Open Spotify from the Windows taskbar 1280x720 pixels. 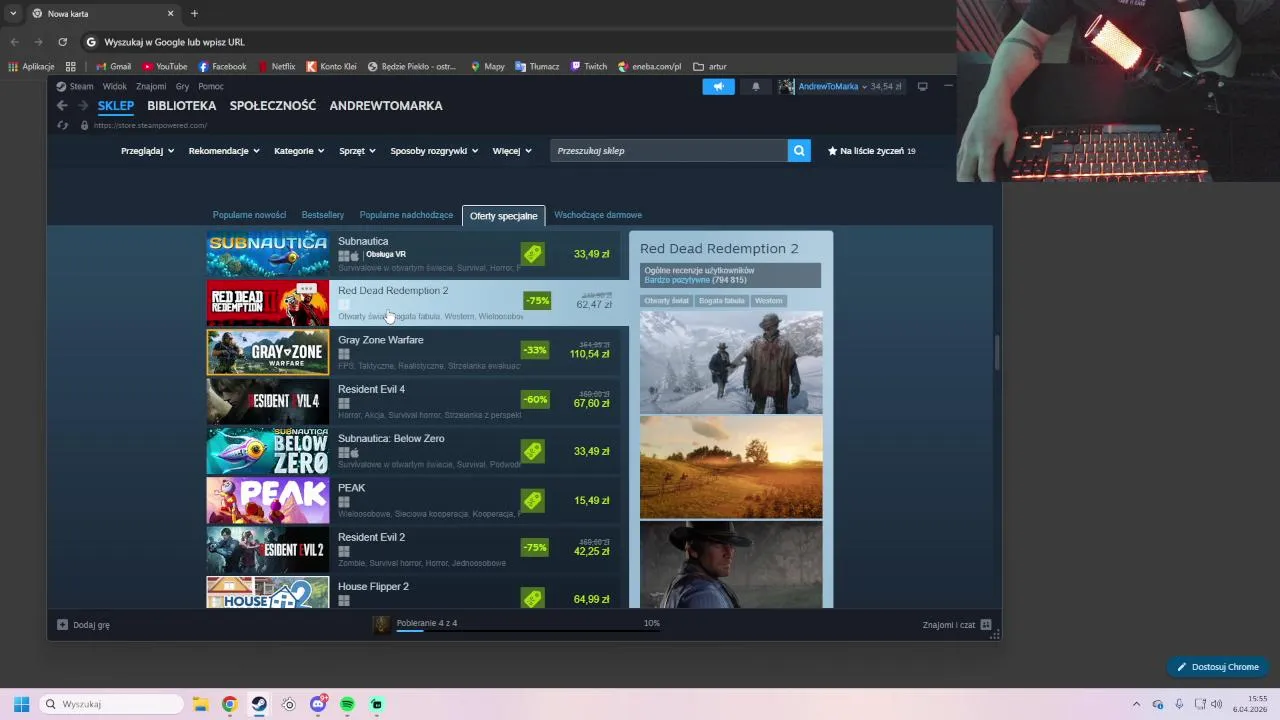point(347,704)
